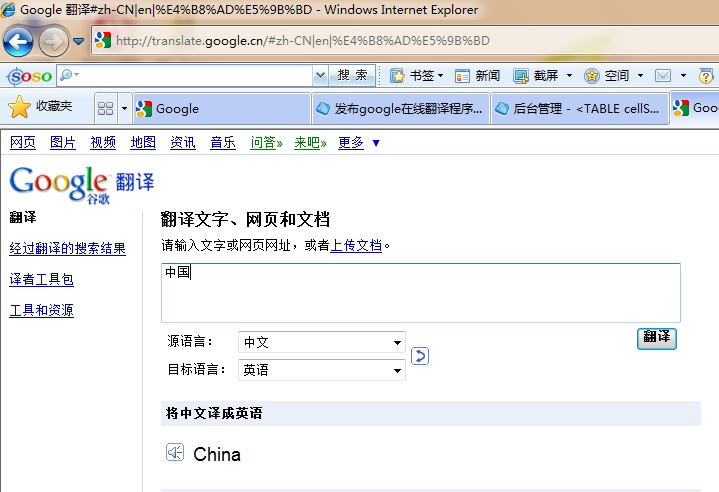The width and height of the screenshot is (719, 492).
Task: Click the Google favicon in address bar
Action: 103,41
